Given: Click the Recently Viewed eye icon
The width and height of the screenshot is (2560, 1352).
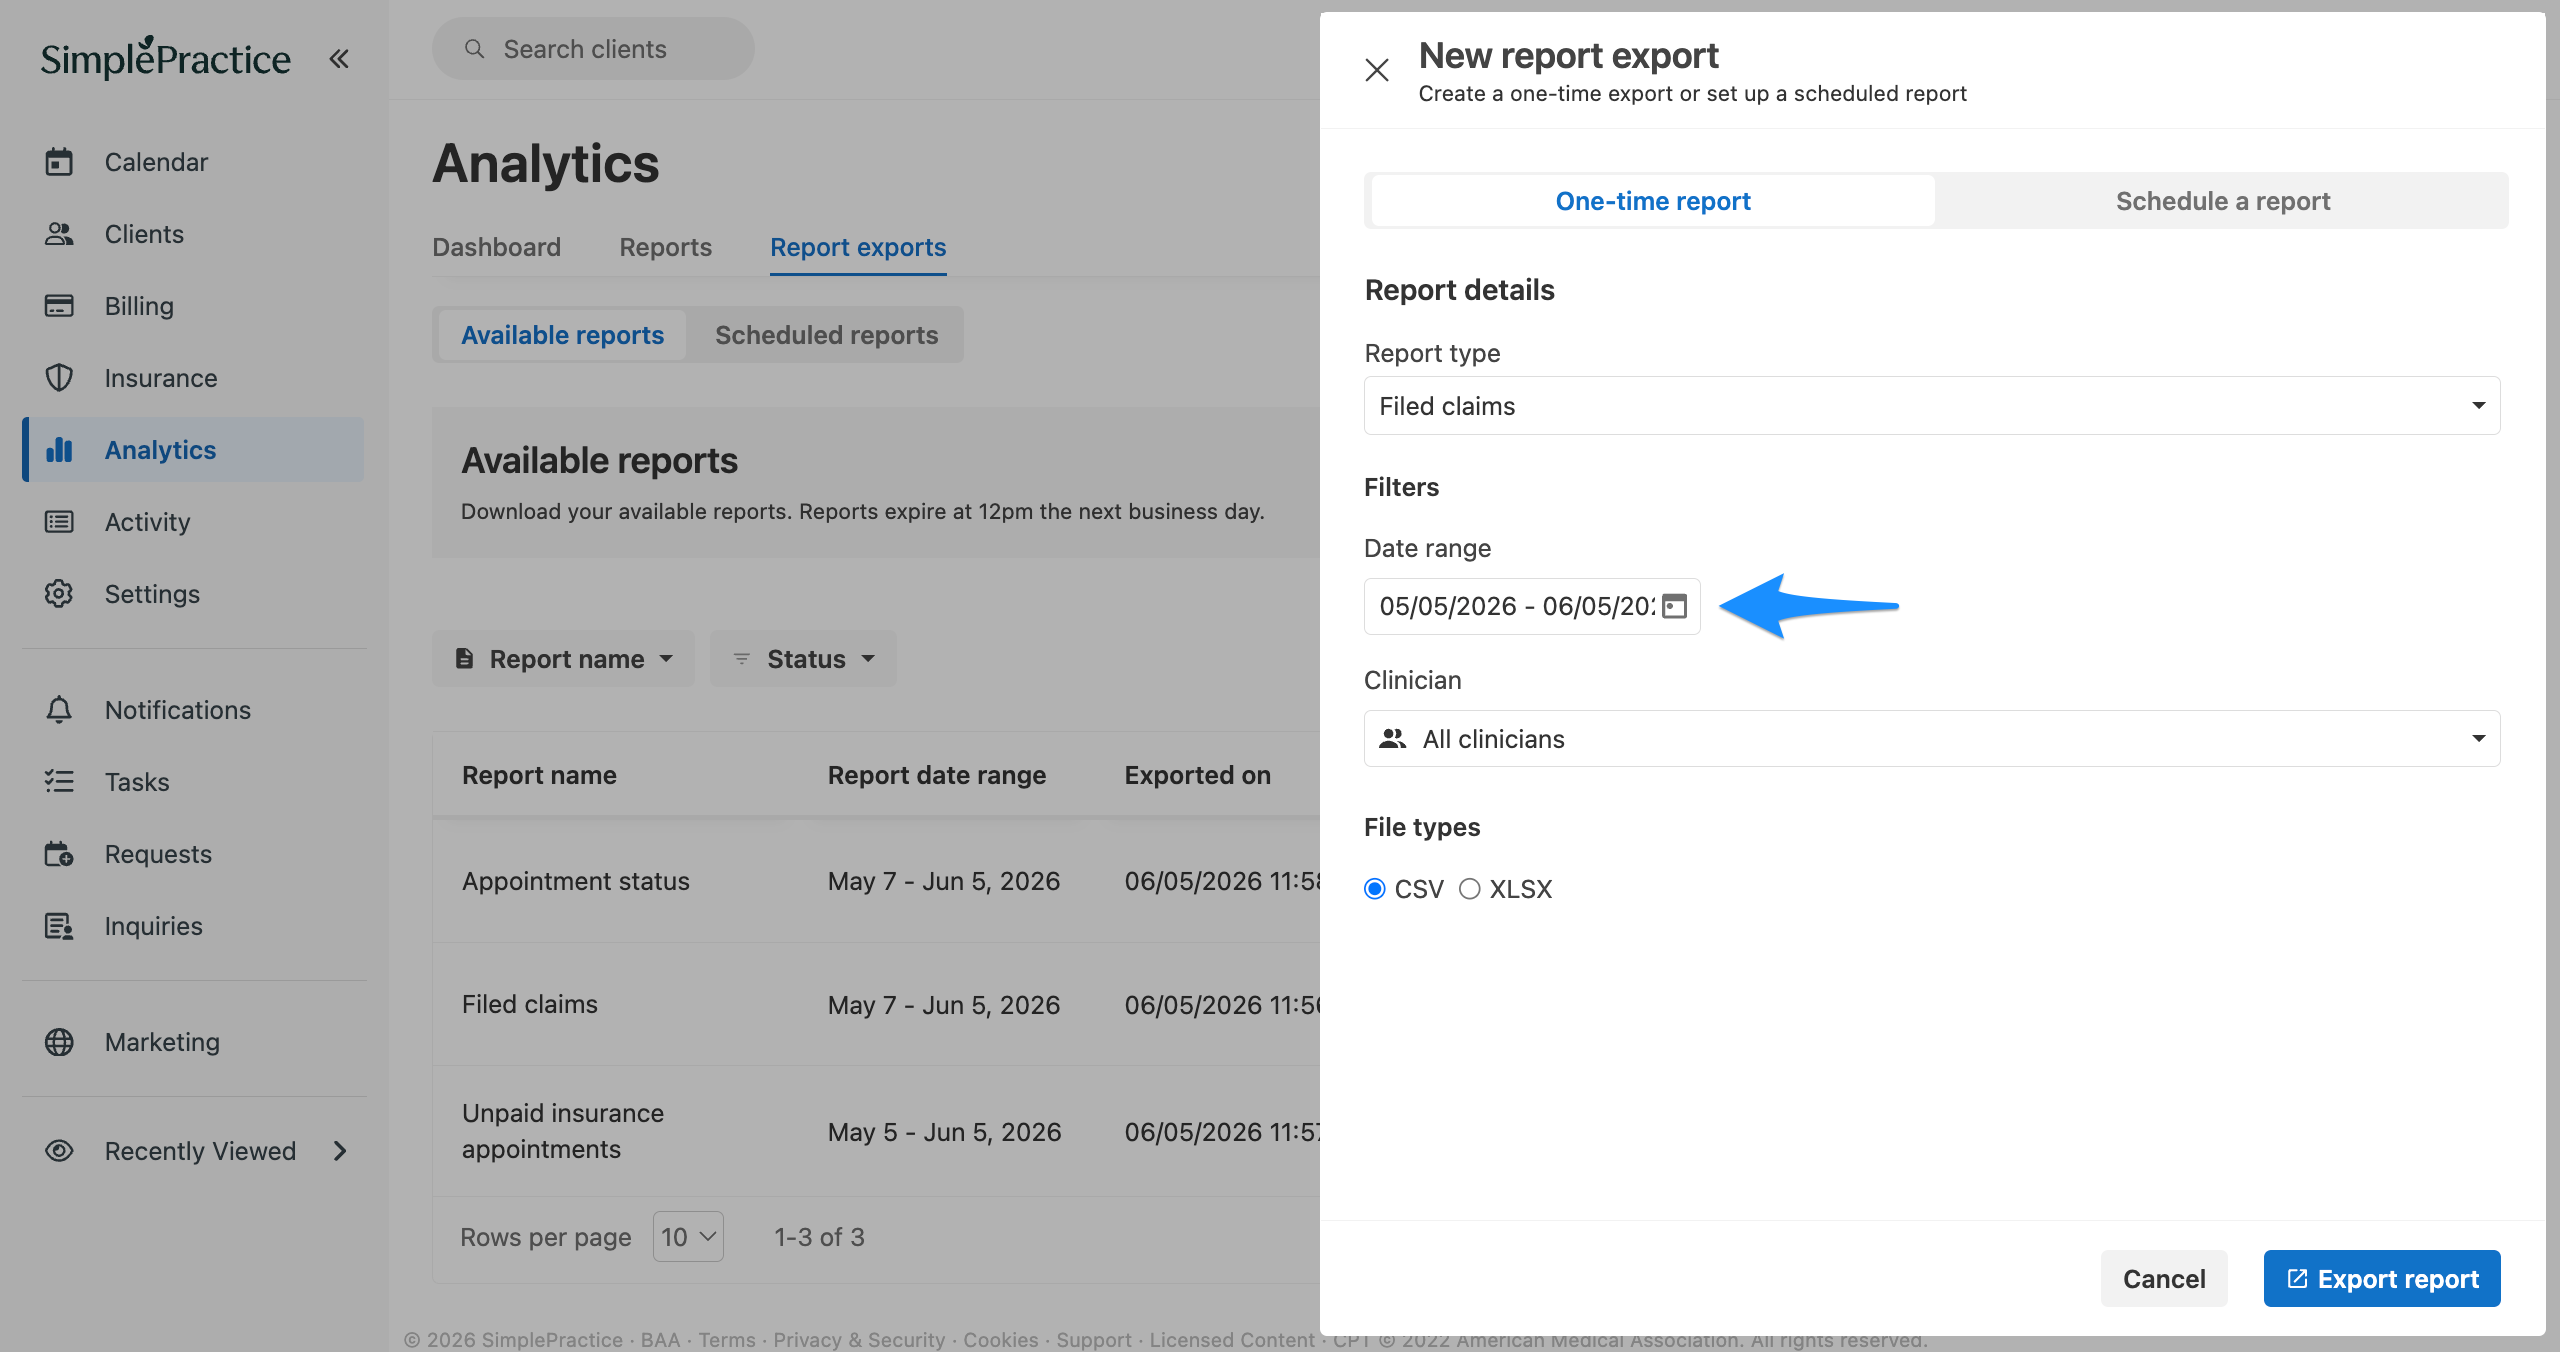Looking at the screenshot, I should 59,1151.
